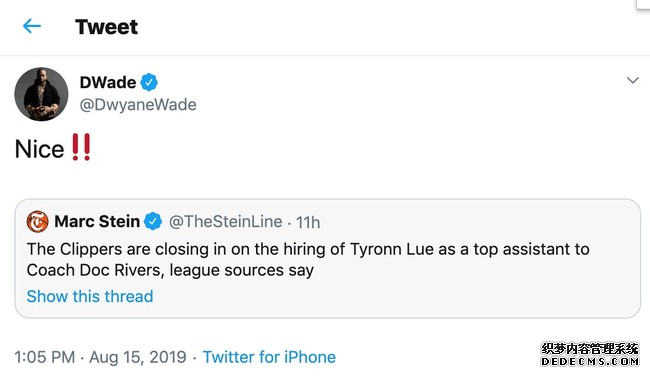Click the red double exclamation emoji
This screenshot has width=650, height=376.
coord(81,147)
